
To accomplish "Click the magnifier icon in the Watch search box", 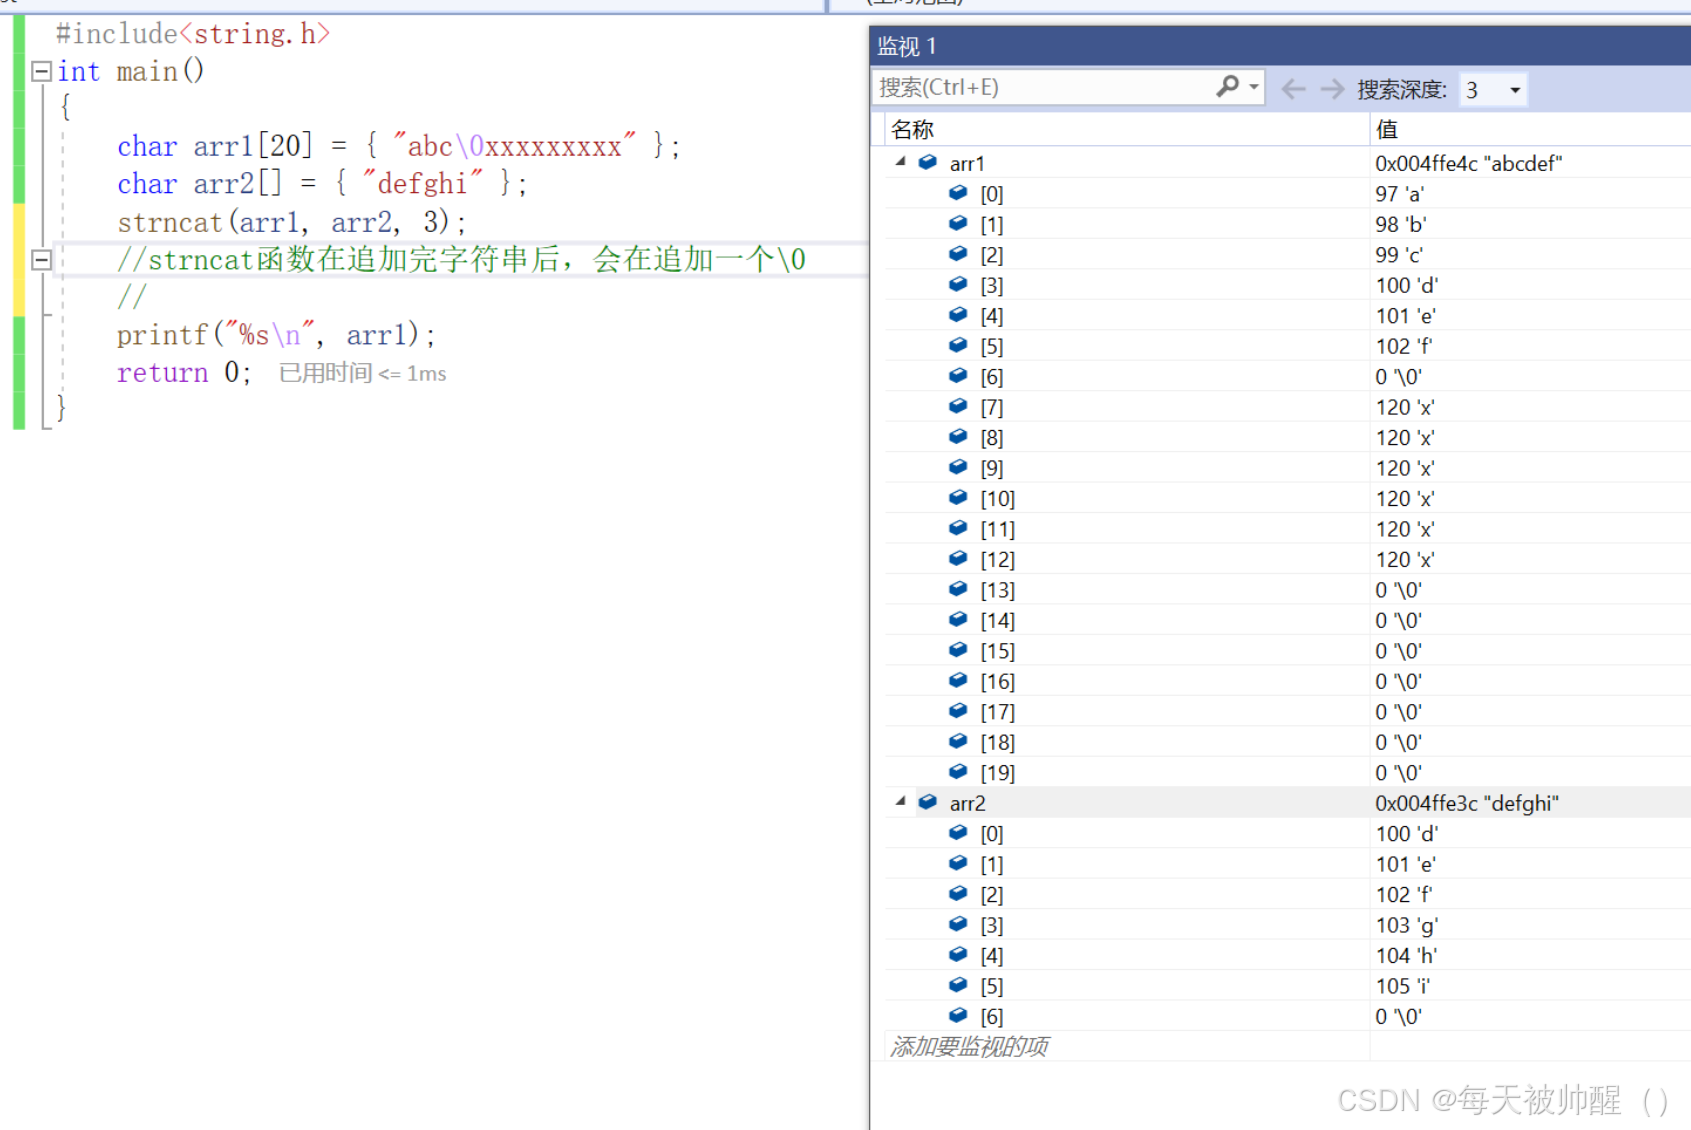I will (1226, 87).
